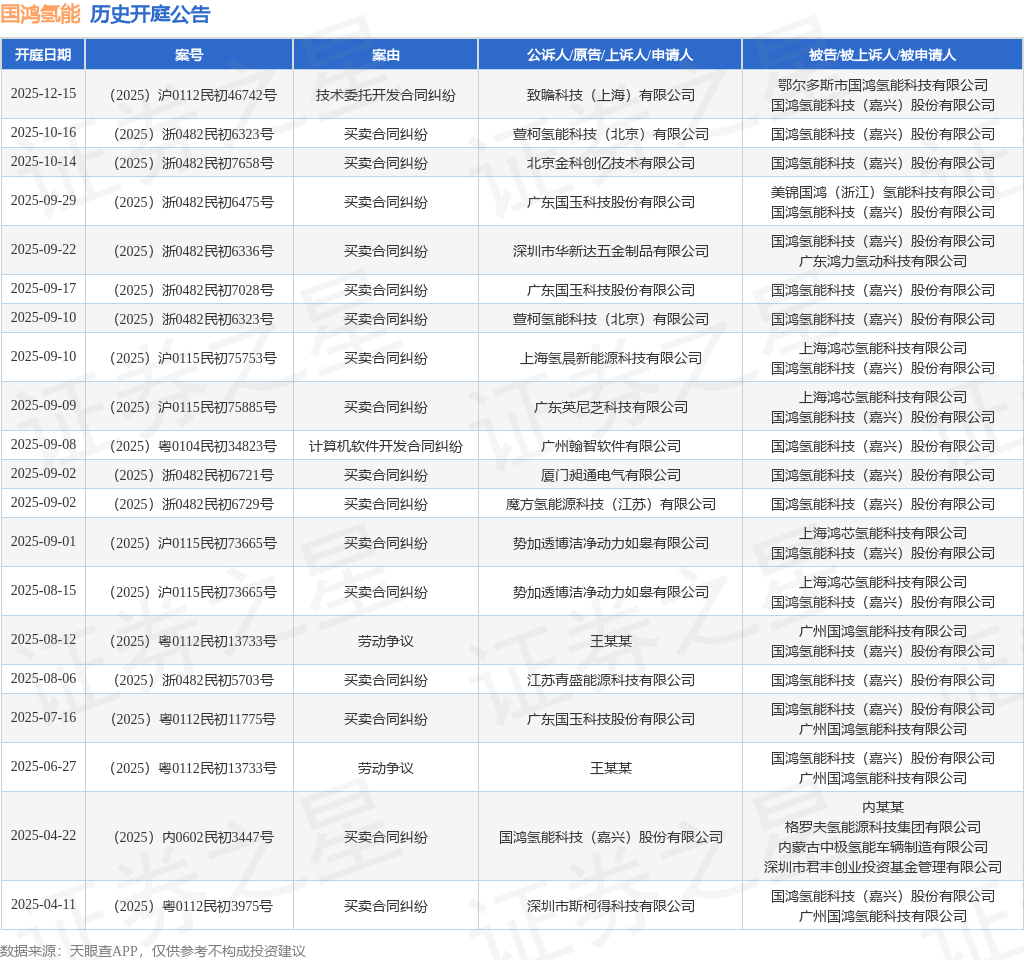Viewport: 1024px width, 960px height.
Task: Click defendant 鄂尔多斯市国鸿氢能科技有限公司
Action: pyautogui.click(x=882, y=85)
